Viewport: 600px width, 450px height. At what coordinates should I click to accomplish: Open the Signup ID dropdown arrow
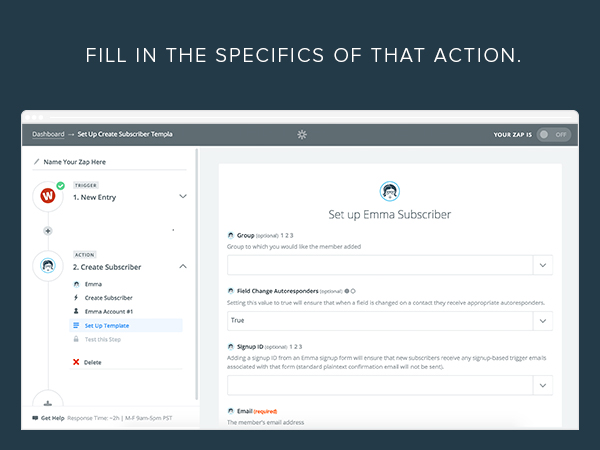pos(543,385)
